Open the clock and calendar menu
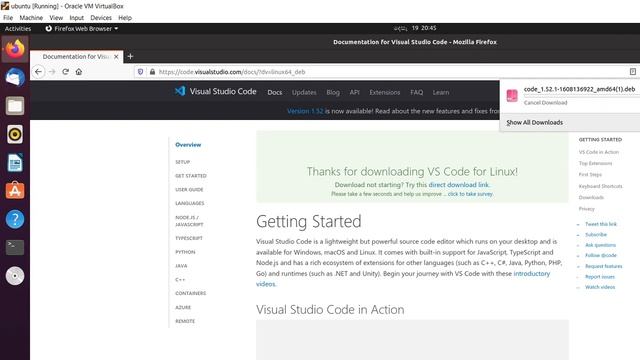Screen dimensions: 640x360 point(415,28)
